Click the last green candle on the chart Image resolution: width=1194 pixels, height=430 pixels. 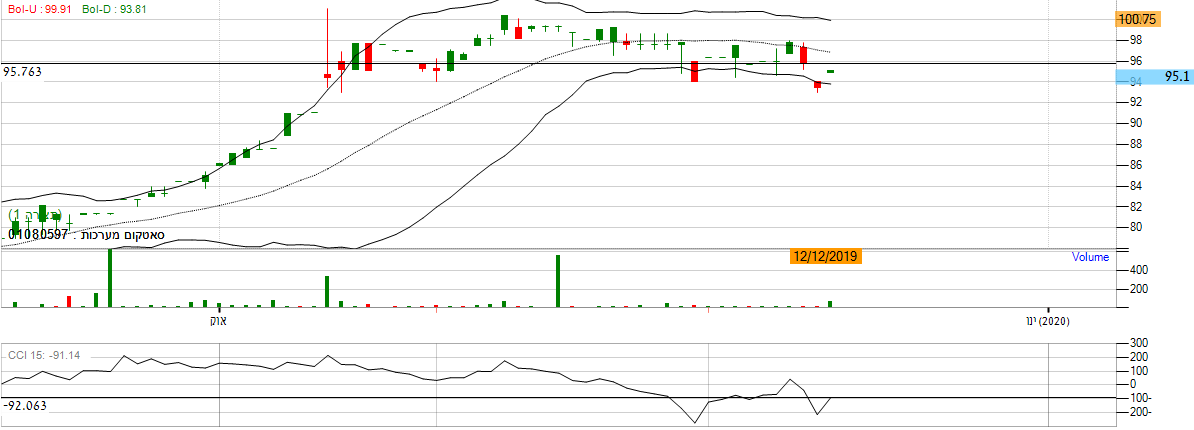click(830, 72)
